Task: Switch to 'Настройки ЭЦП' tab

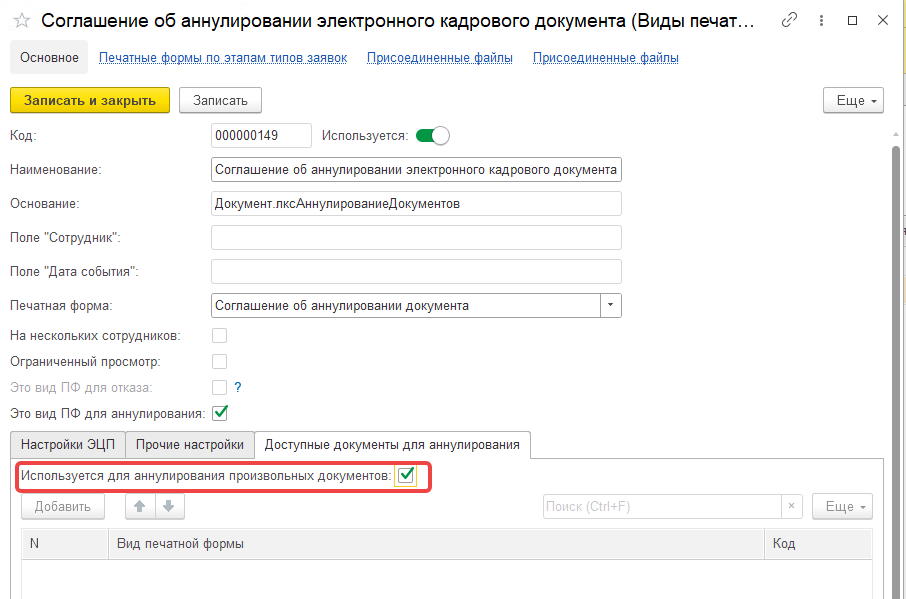Action: pos(68,445)
